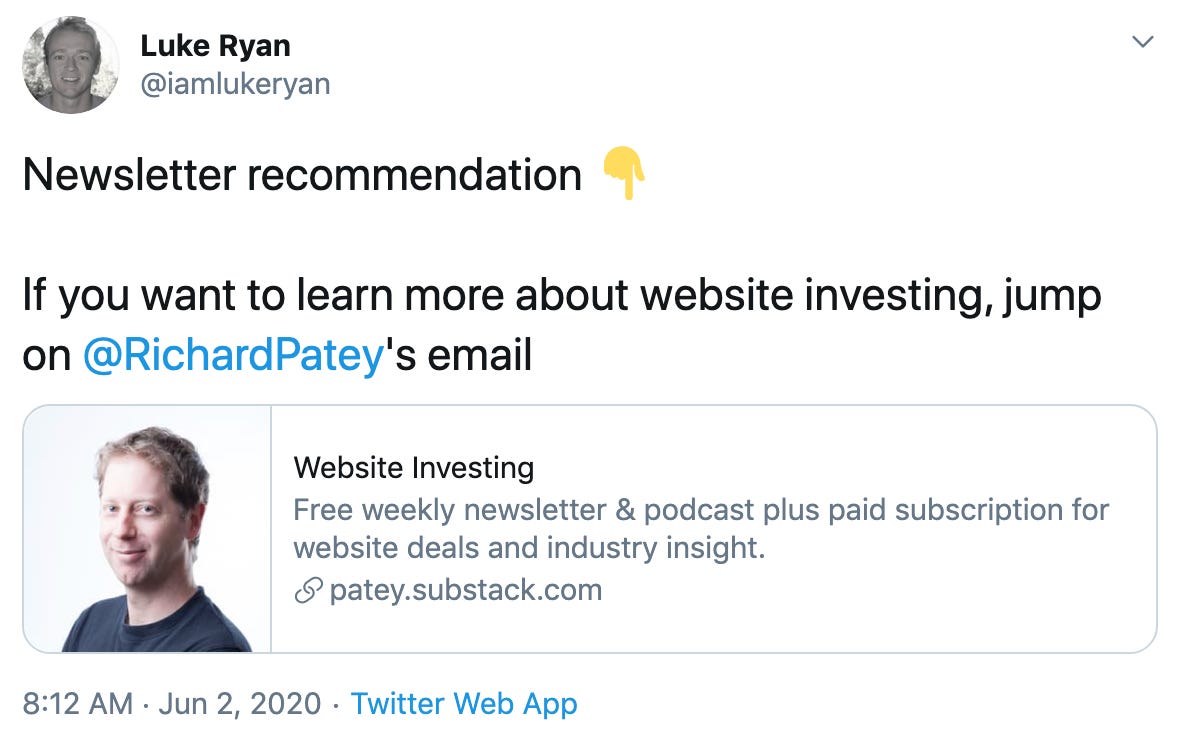The height and width of the screenshot is (746, 1178).
Task: Click 'website deals and industry insight' line
Action: pyautogui.click(x=529, y=548)
